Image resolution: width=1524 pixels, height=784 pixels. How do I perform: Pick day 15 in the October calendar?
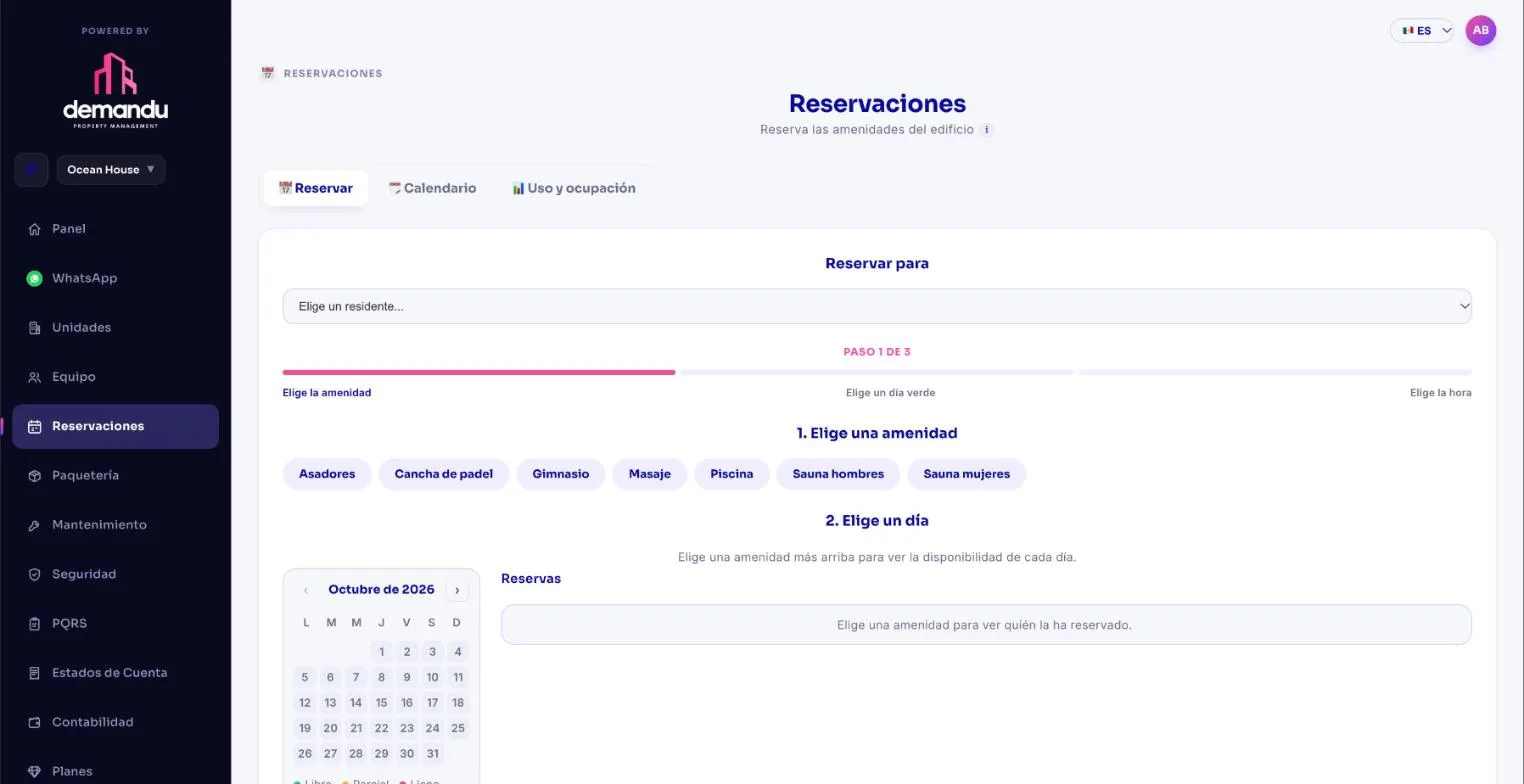[381, 703]
